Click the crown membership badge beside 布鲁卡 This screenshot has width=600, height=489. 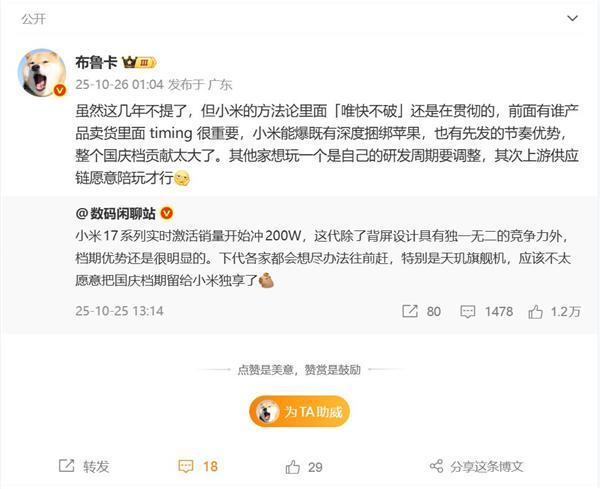[139, 62]
